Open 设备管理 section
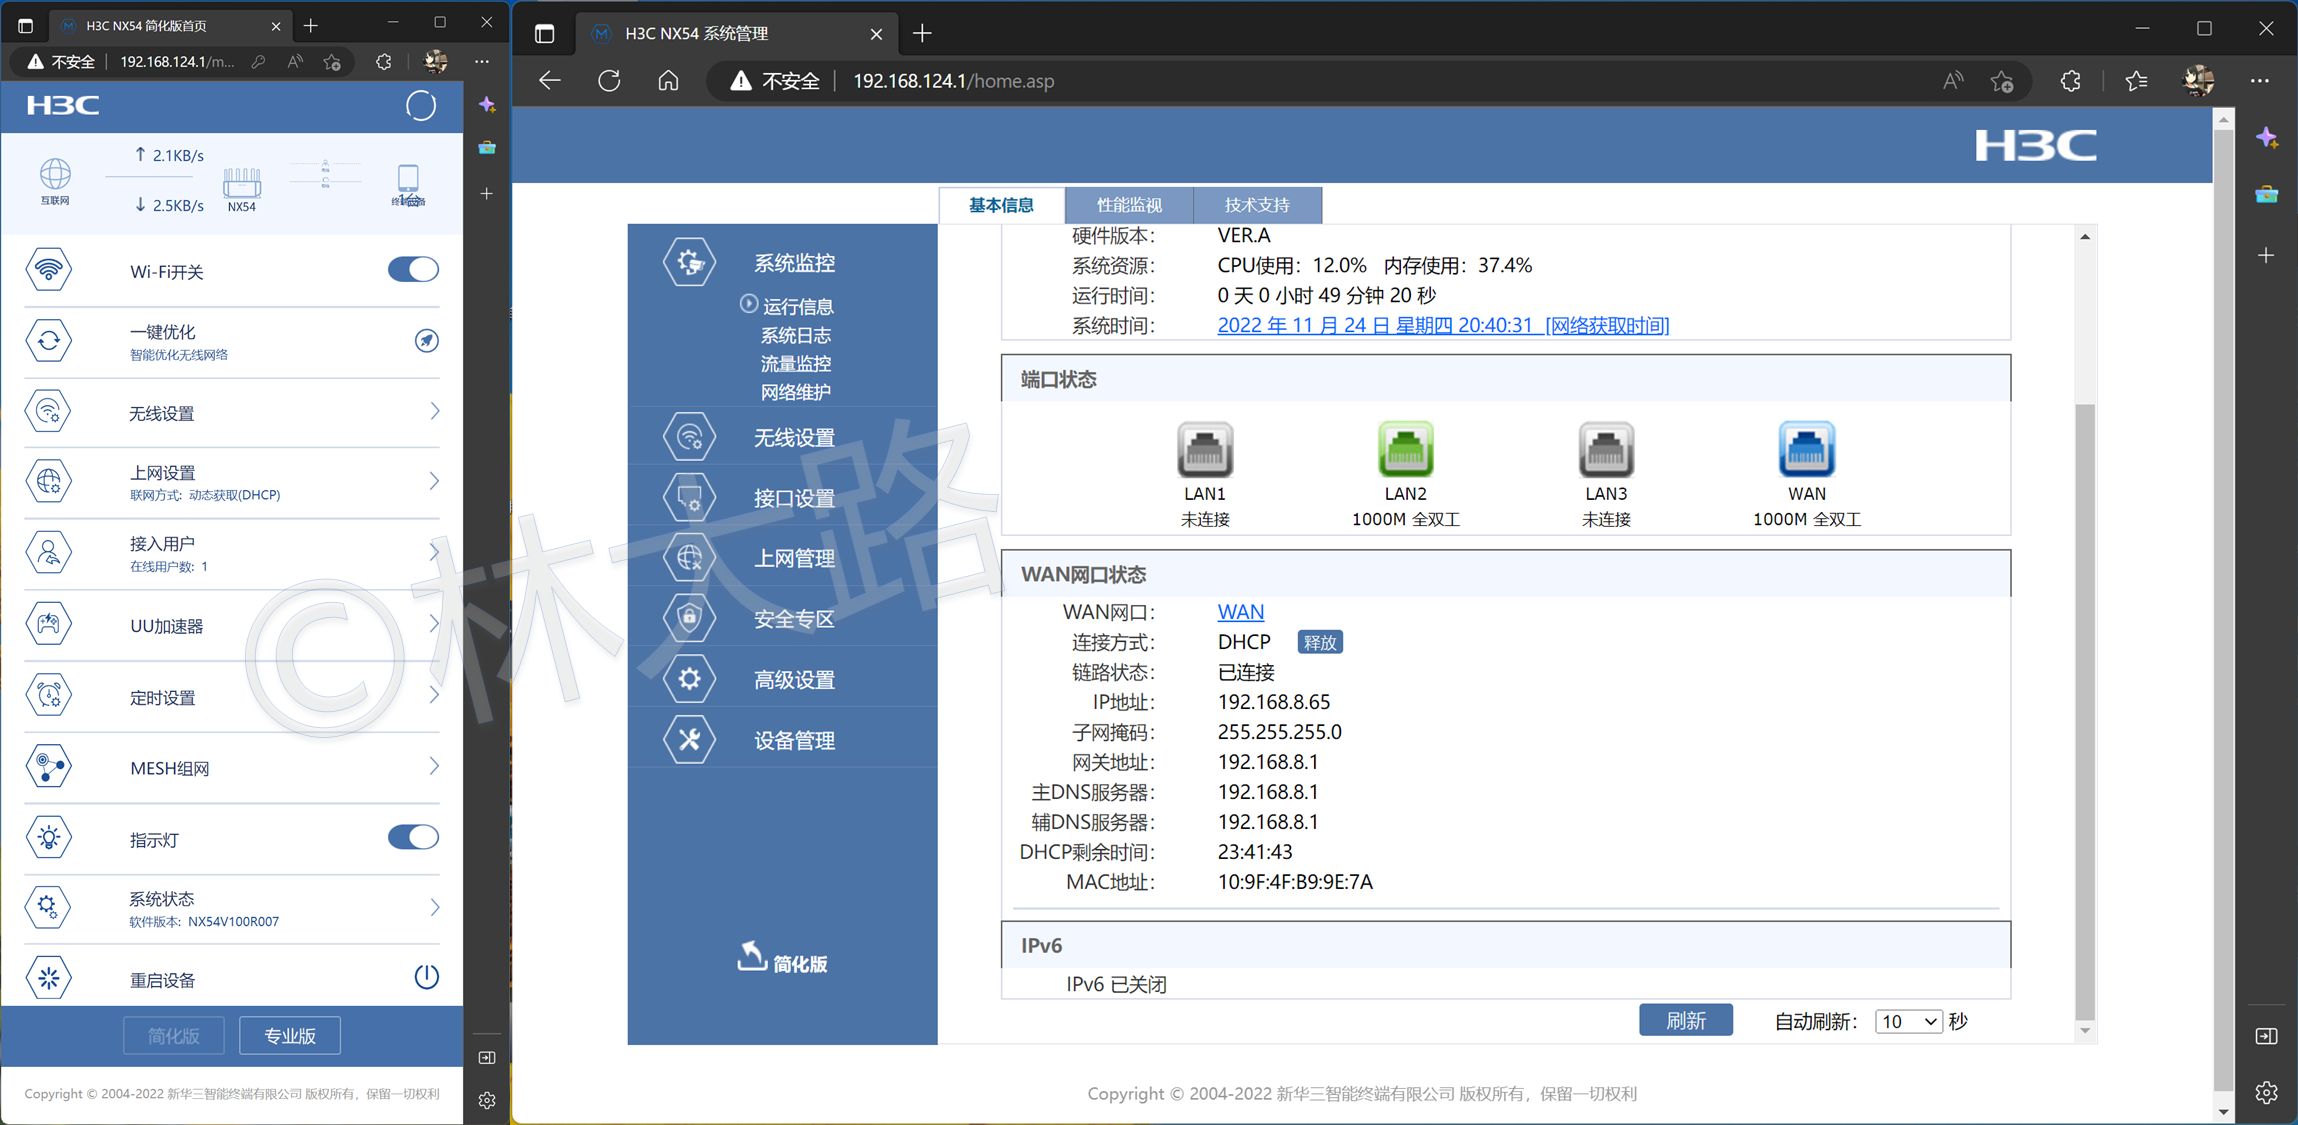Screen dimensions: 2298x1125 pyautogui.click(x=793, y=739)
